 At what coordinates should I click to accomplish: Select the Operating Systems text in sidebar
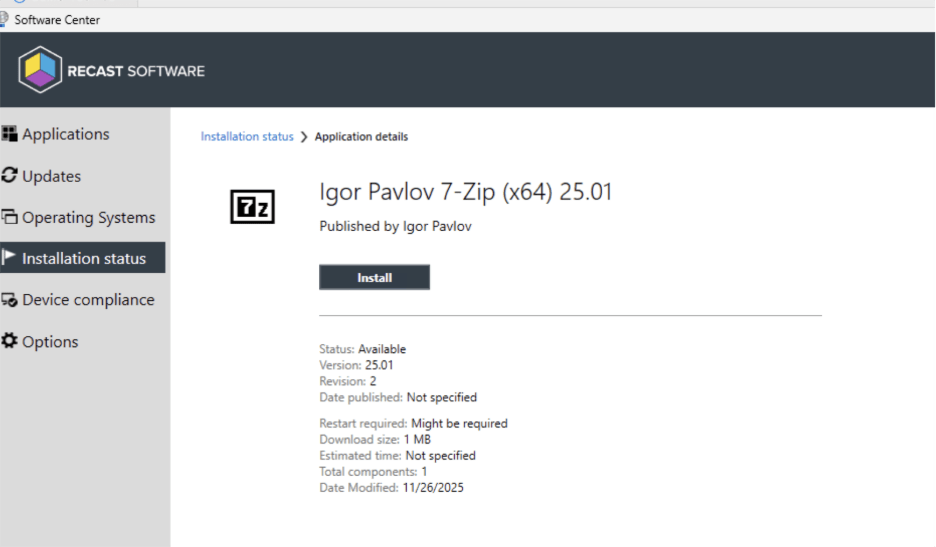click(89, 217)
